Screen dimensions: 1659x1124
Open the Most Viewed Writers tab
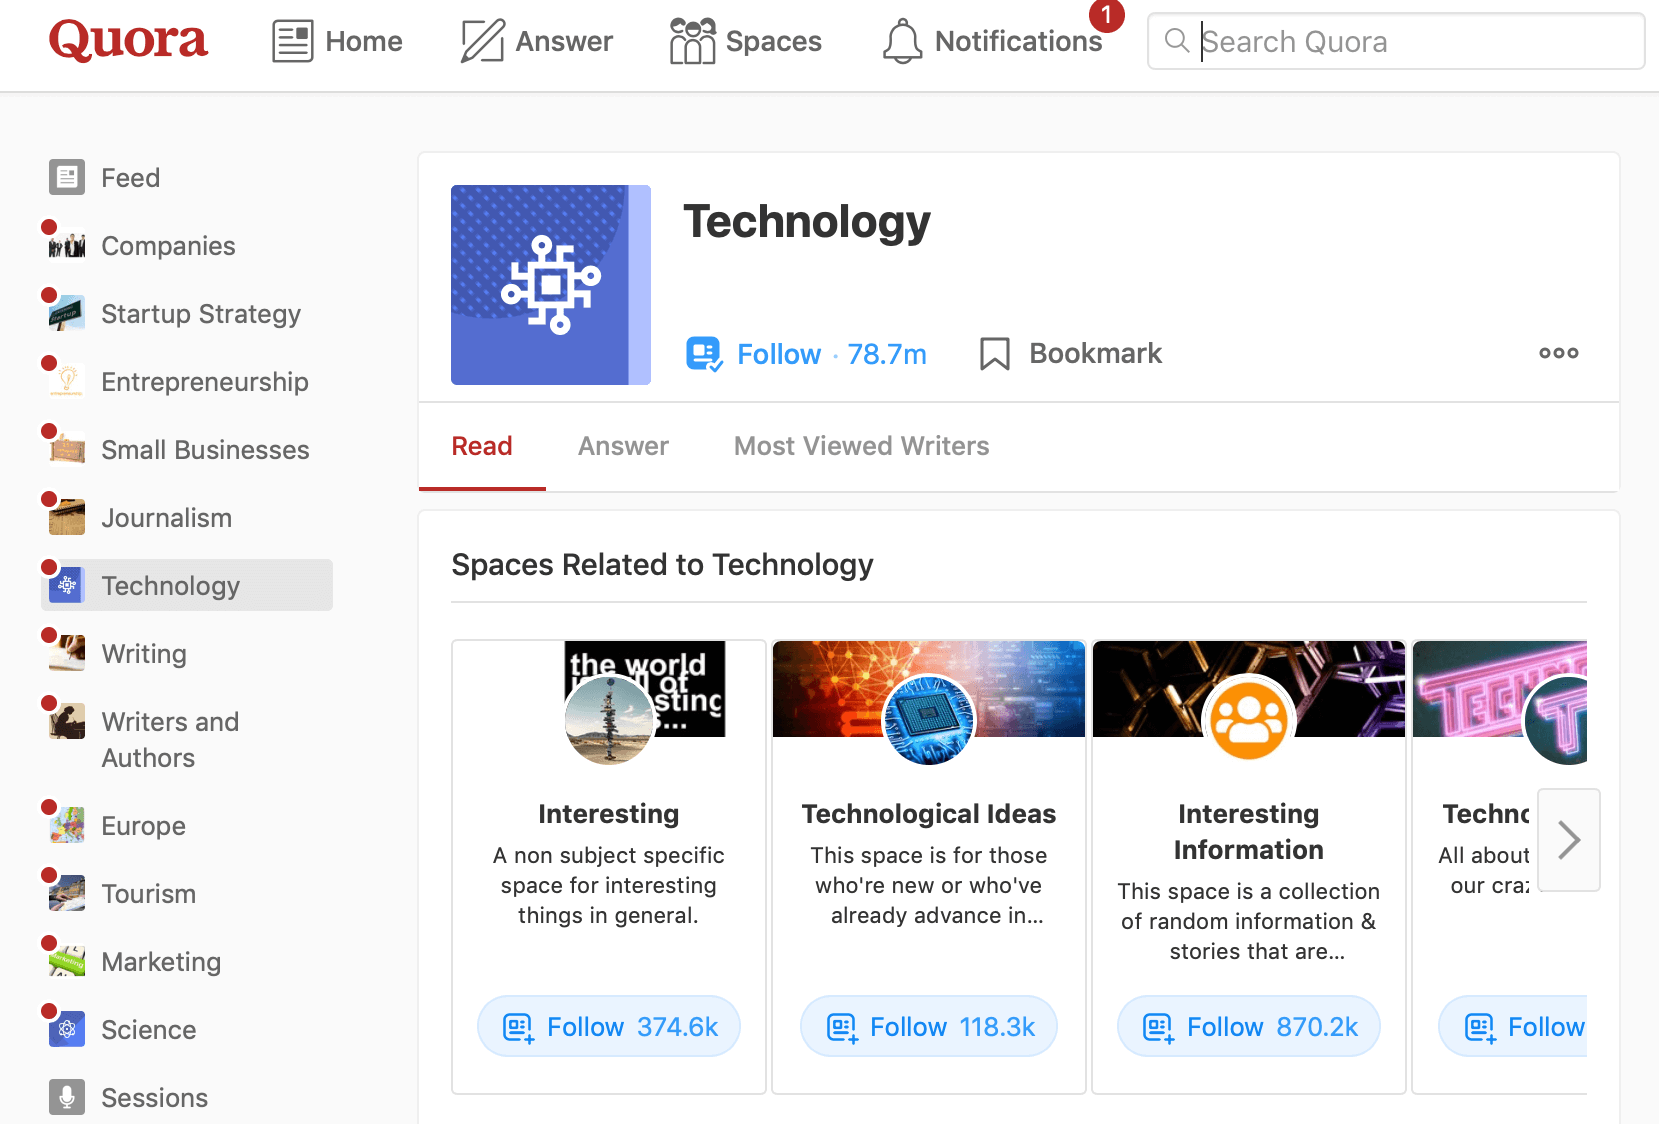pos(861,446)
